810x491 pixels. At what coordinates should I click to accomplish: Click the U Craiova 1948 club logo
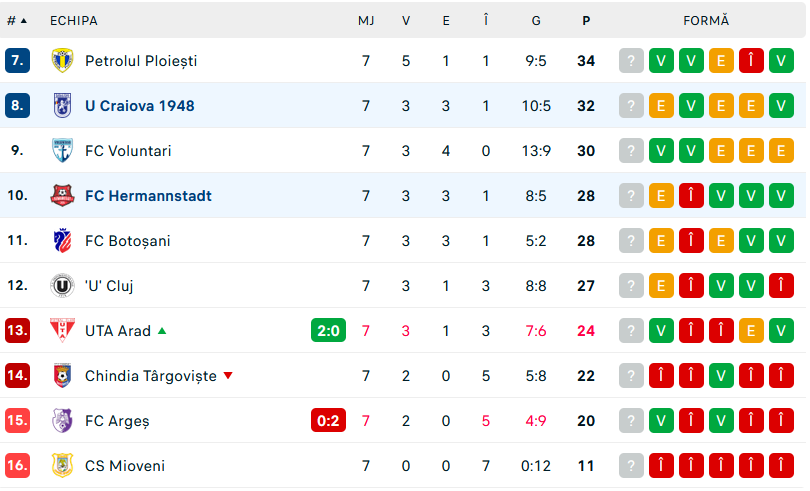pos(62,106)
